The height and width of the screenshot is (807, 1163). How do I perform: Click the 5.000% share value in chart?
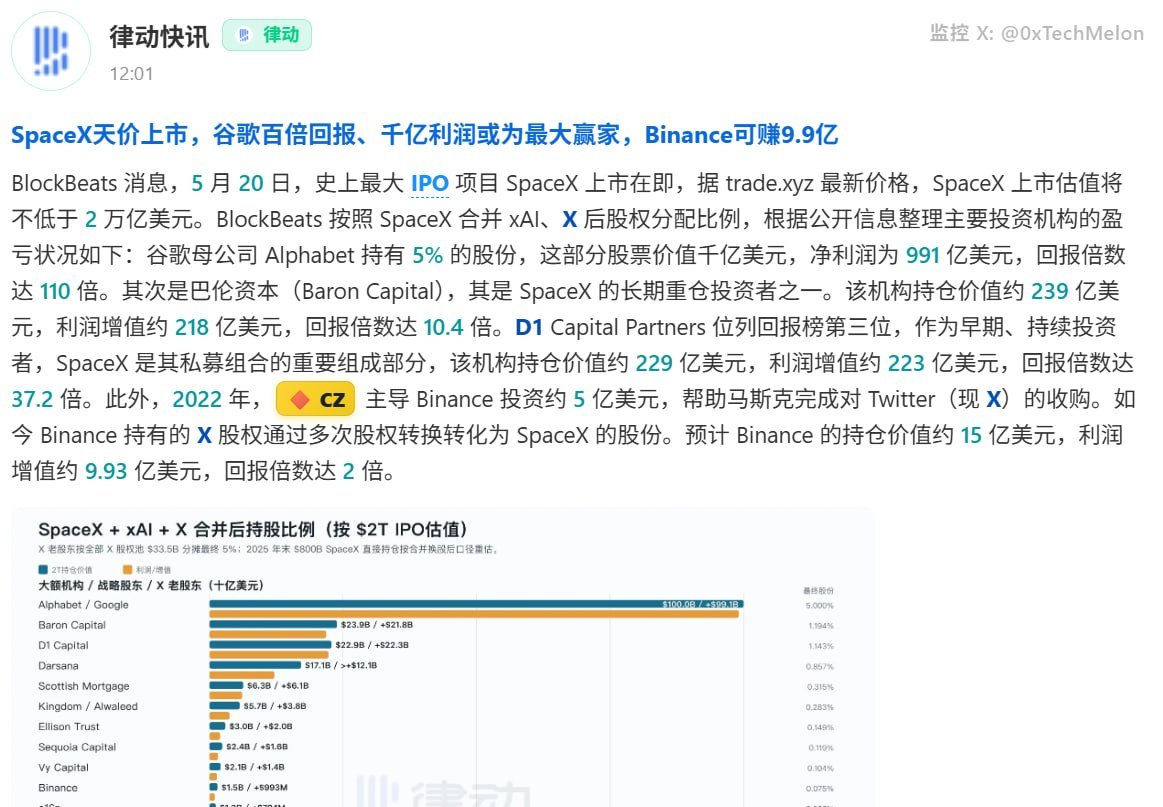[x=819, y=606]
